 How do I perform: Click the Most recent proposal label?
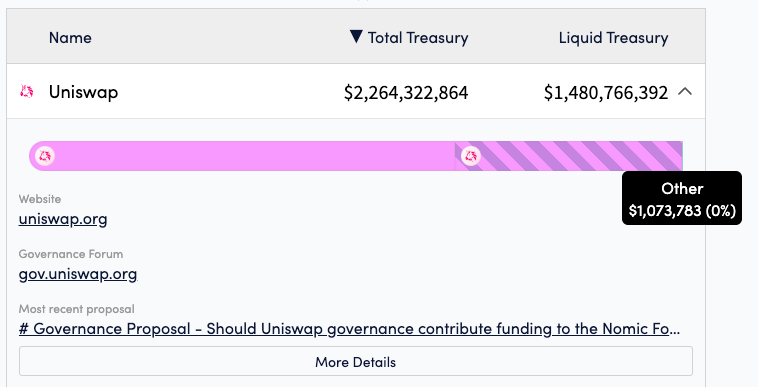[76, 309]
